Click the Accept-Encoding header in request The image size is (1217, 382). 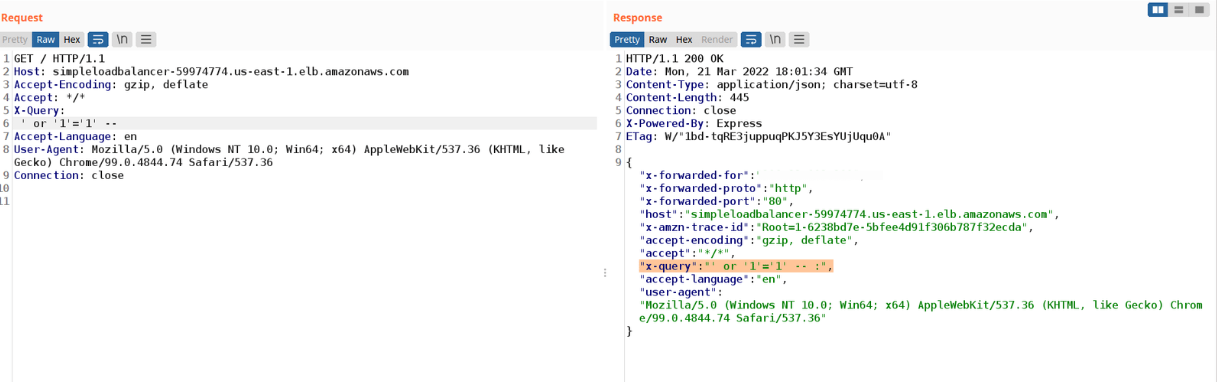tap(111, 85)
